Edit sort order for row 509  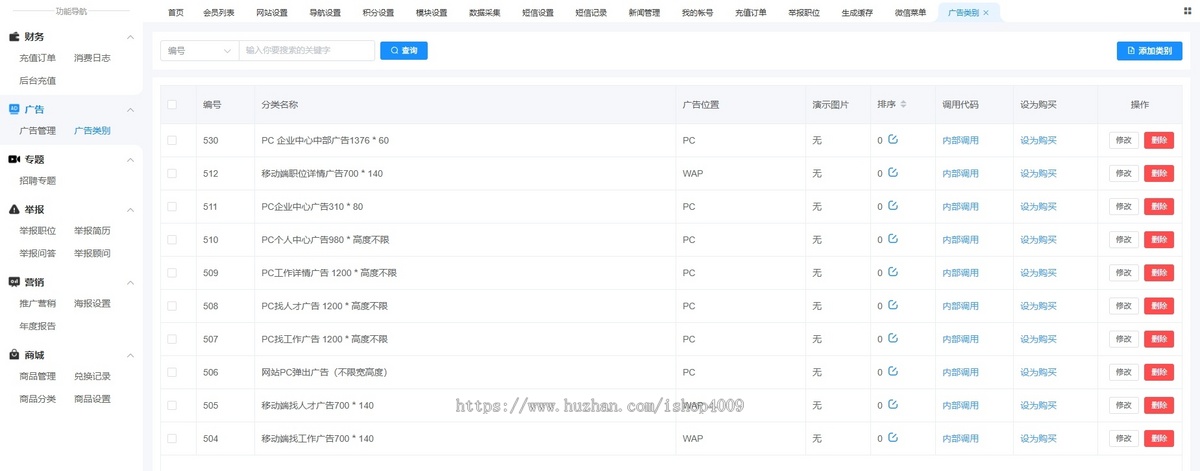pos(893,271)
